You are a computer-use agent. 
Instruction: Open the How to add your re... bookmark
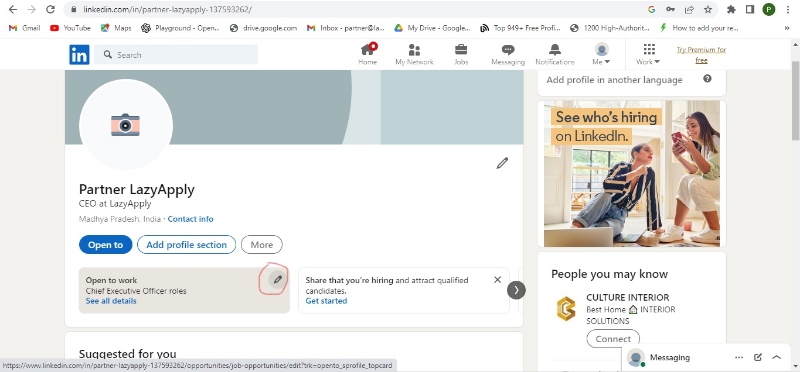[x=699, y=28]
